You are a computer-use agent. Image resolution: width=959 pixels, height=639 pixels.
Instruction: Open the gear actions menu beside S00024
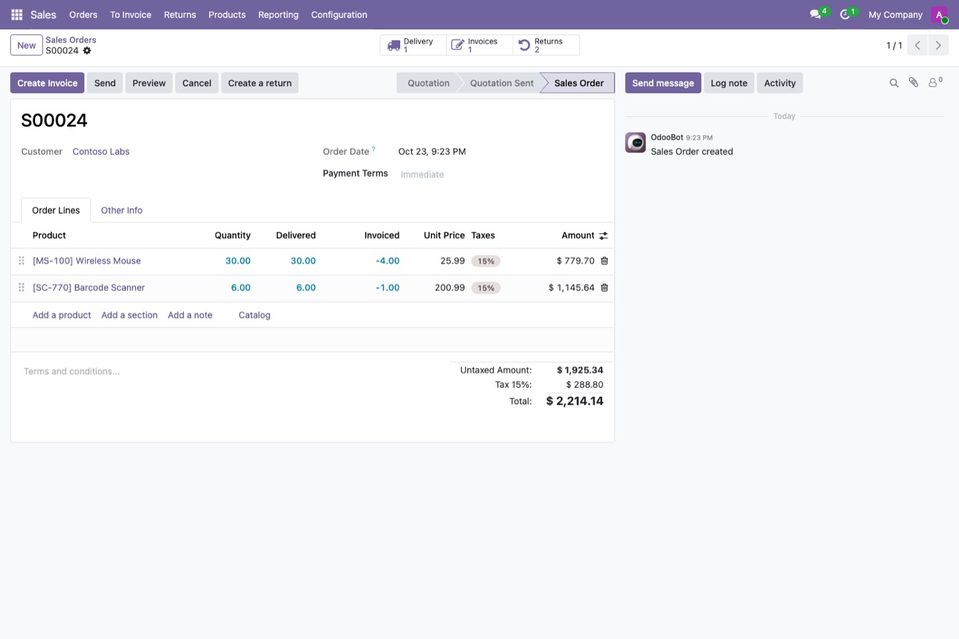click(x=87, y=51)
